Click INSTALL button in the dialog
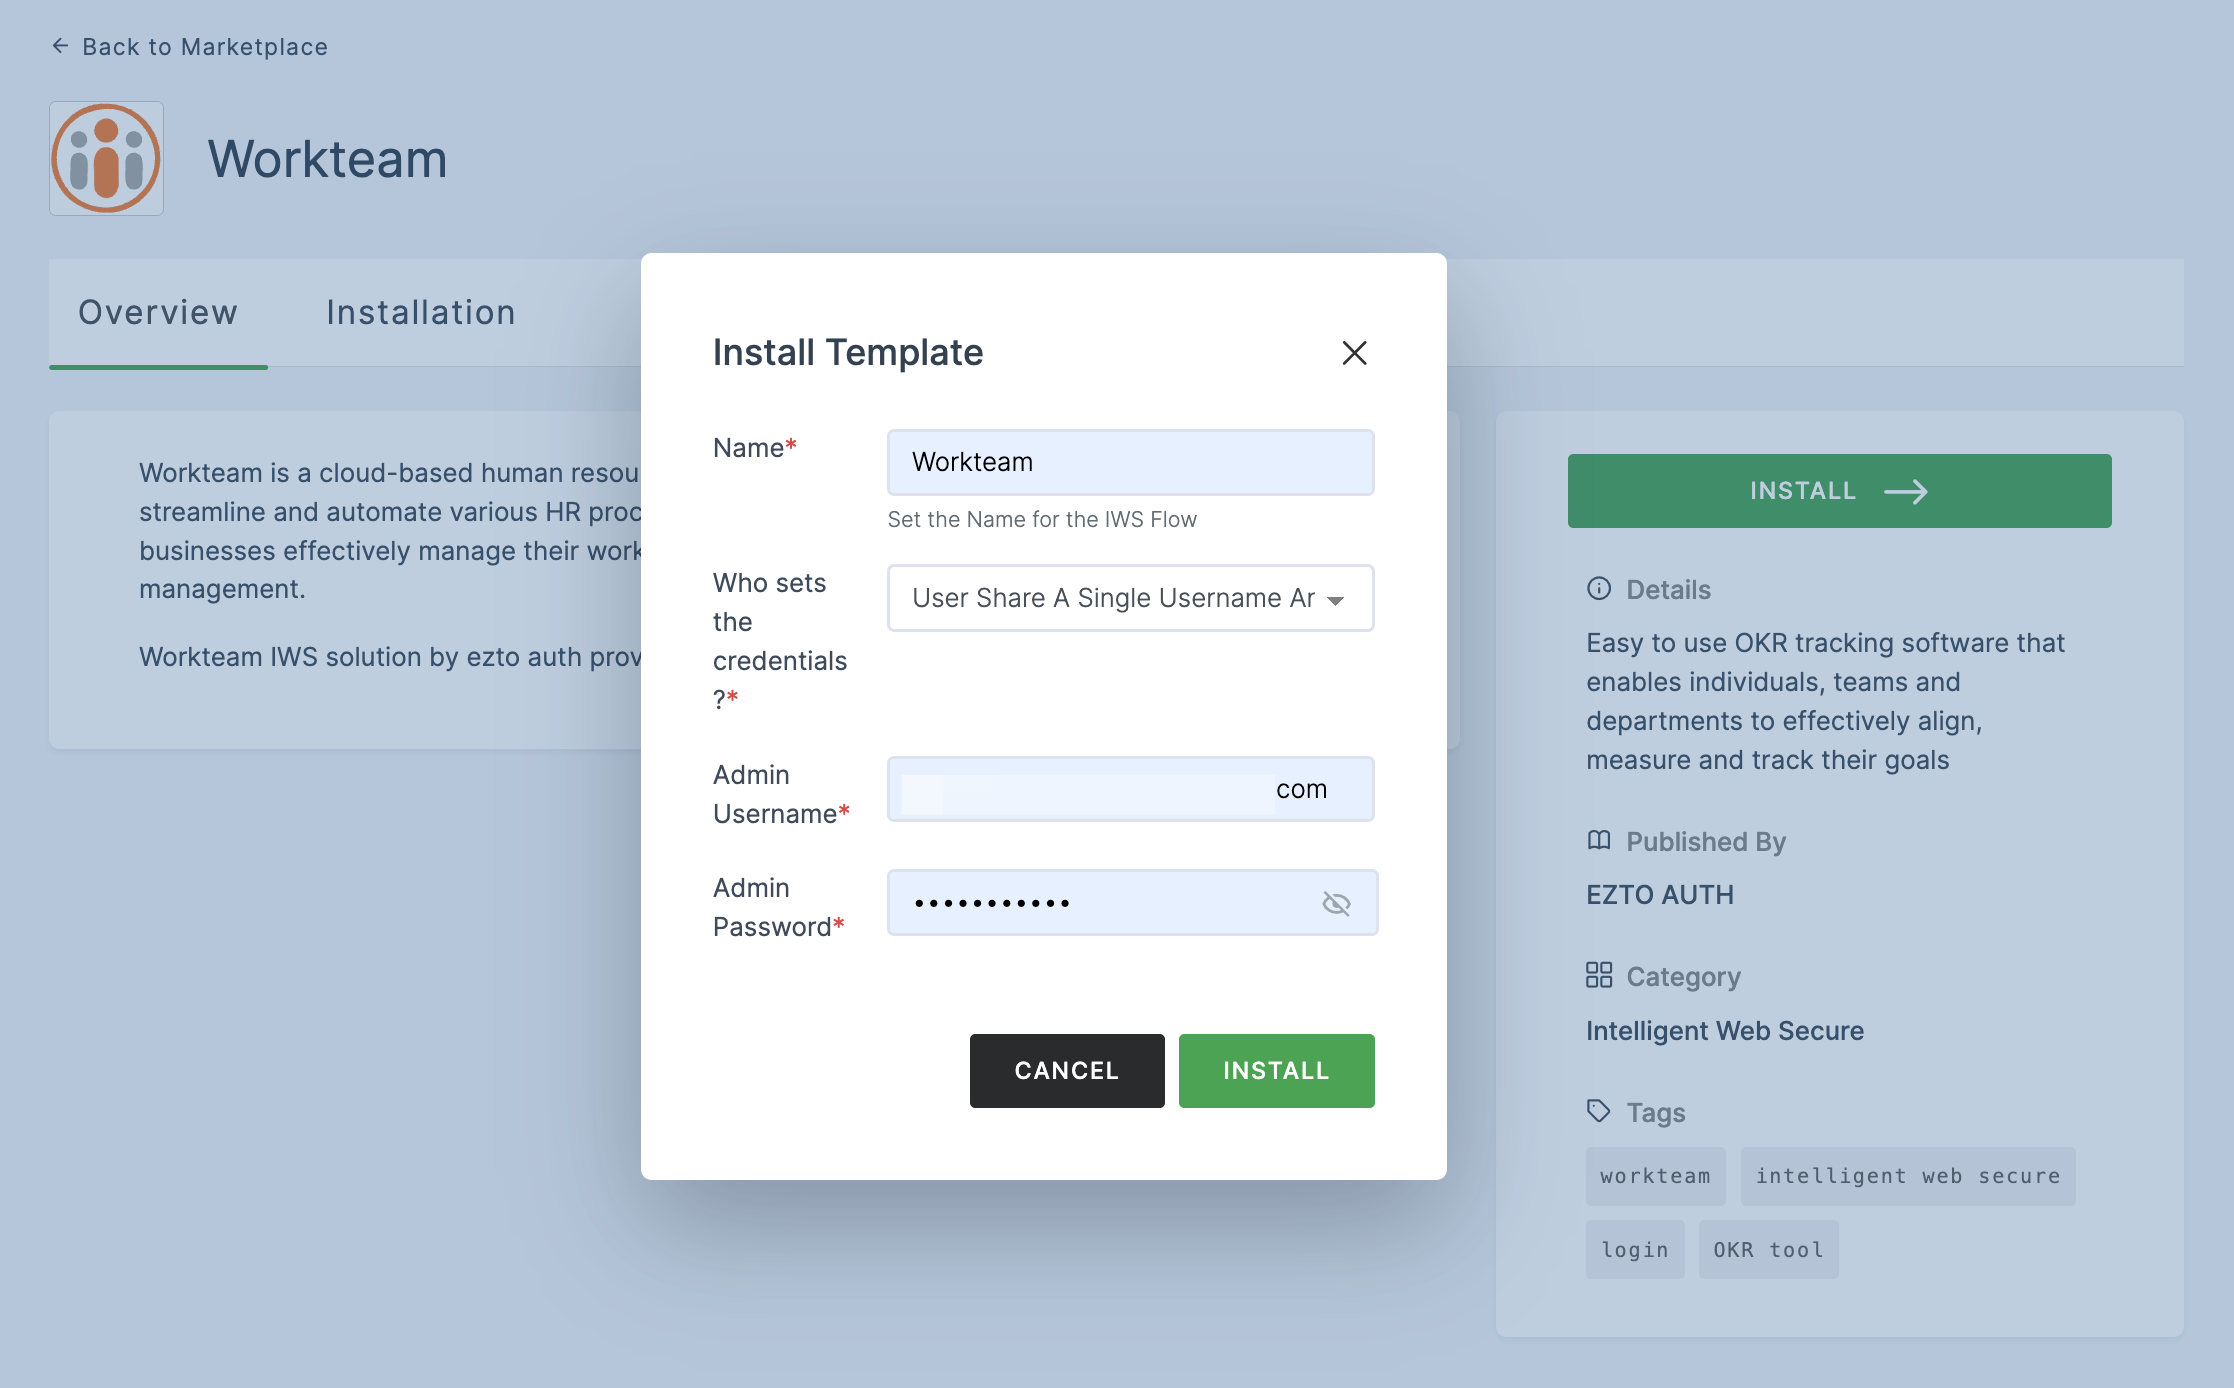2234x1388 pixels. (x=1276, y=1071)
